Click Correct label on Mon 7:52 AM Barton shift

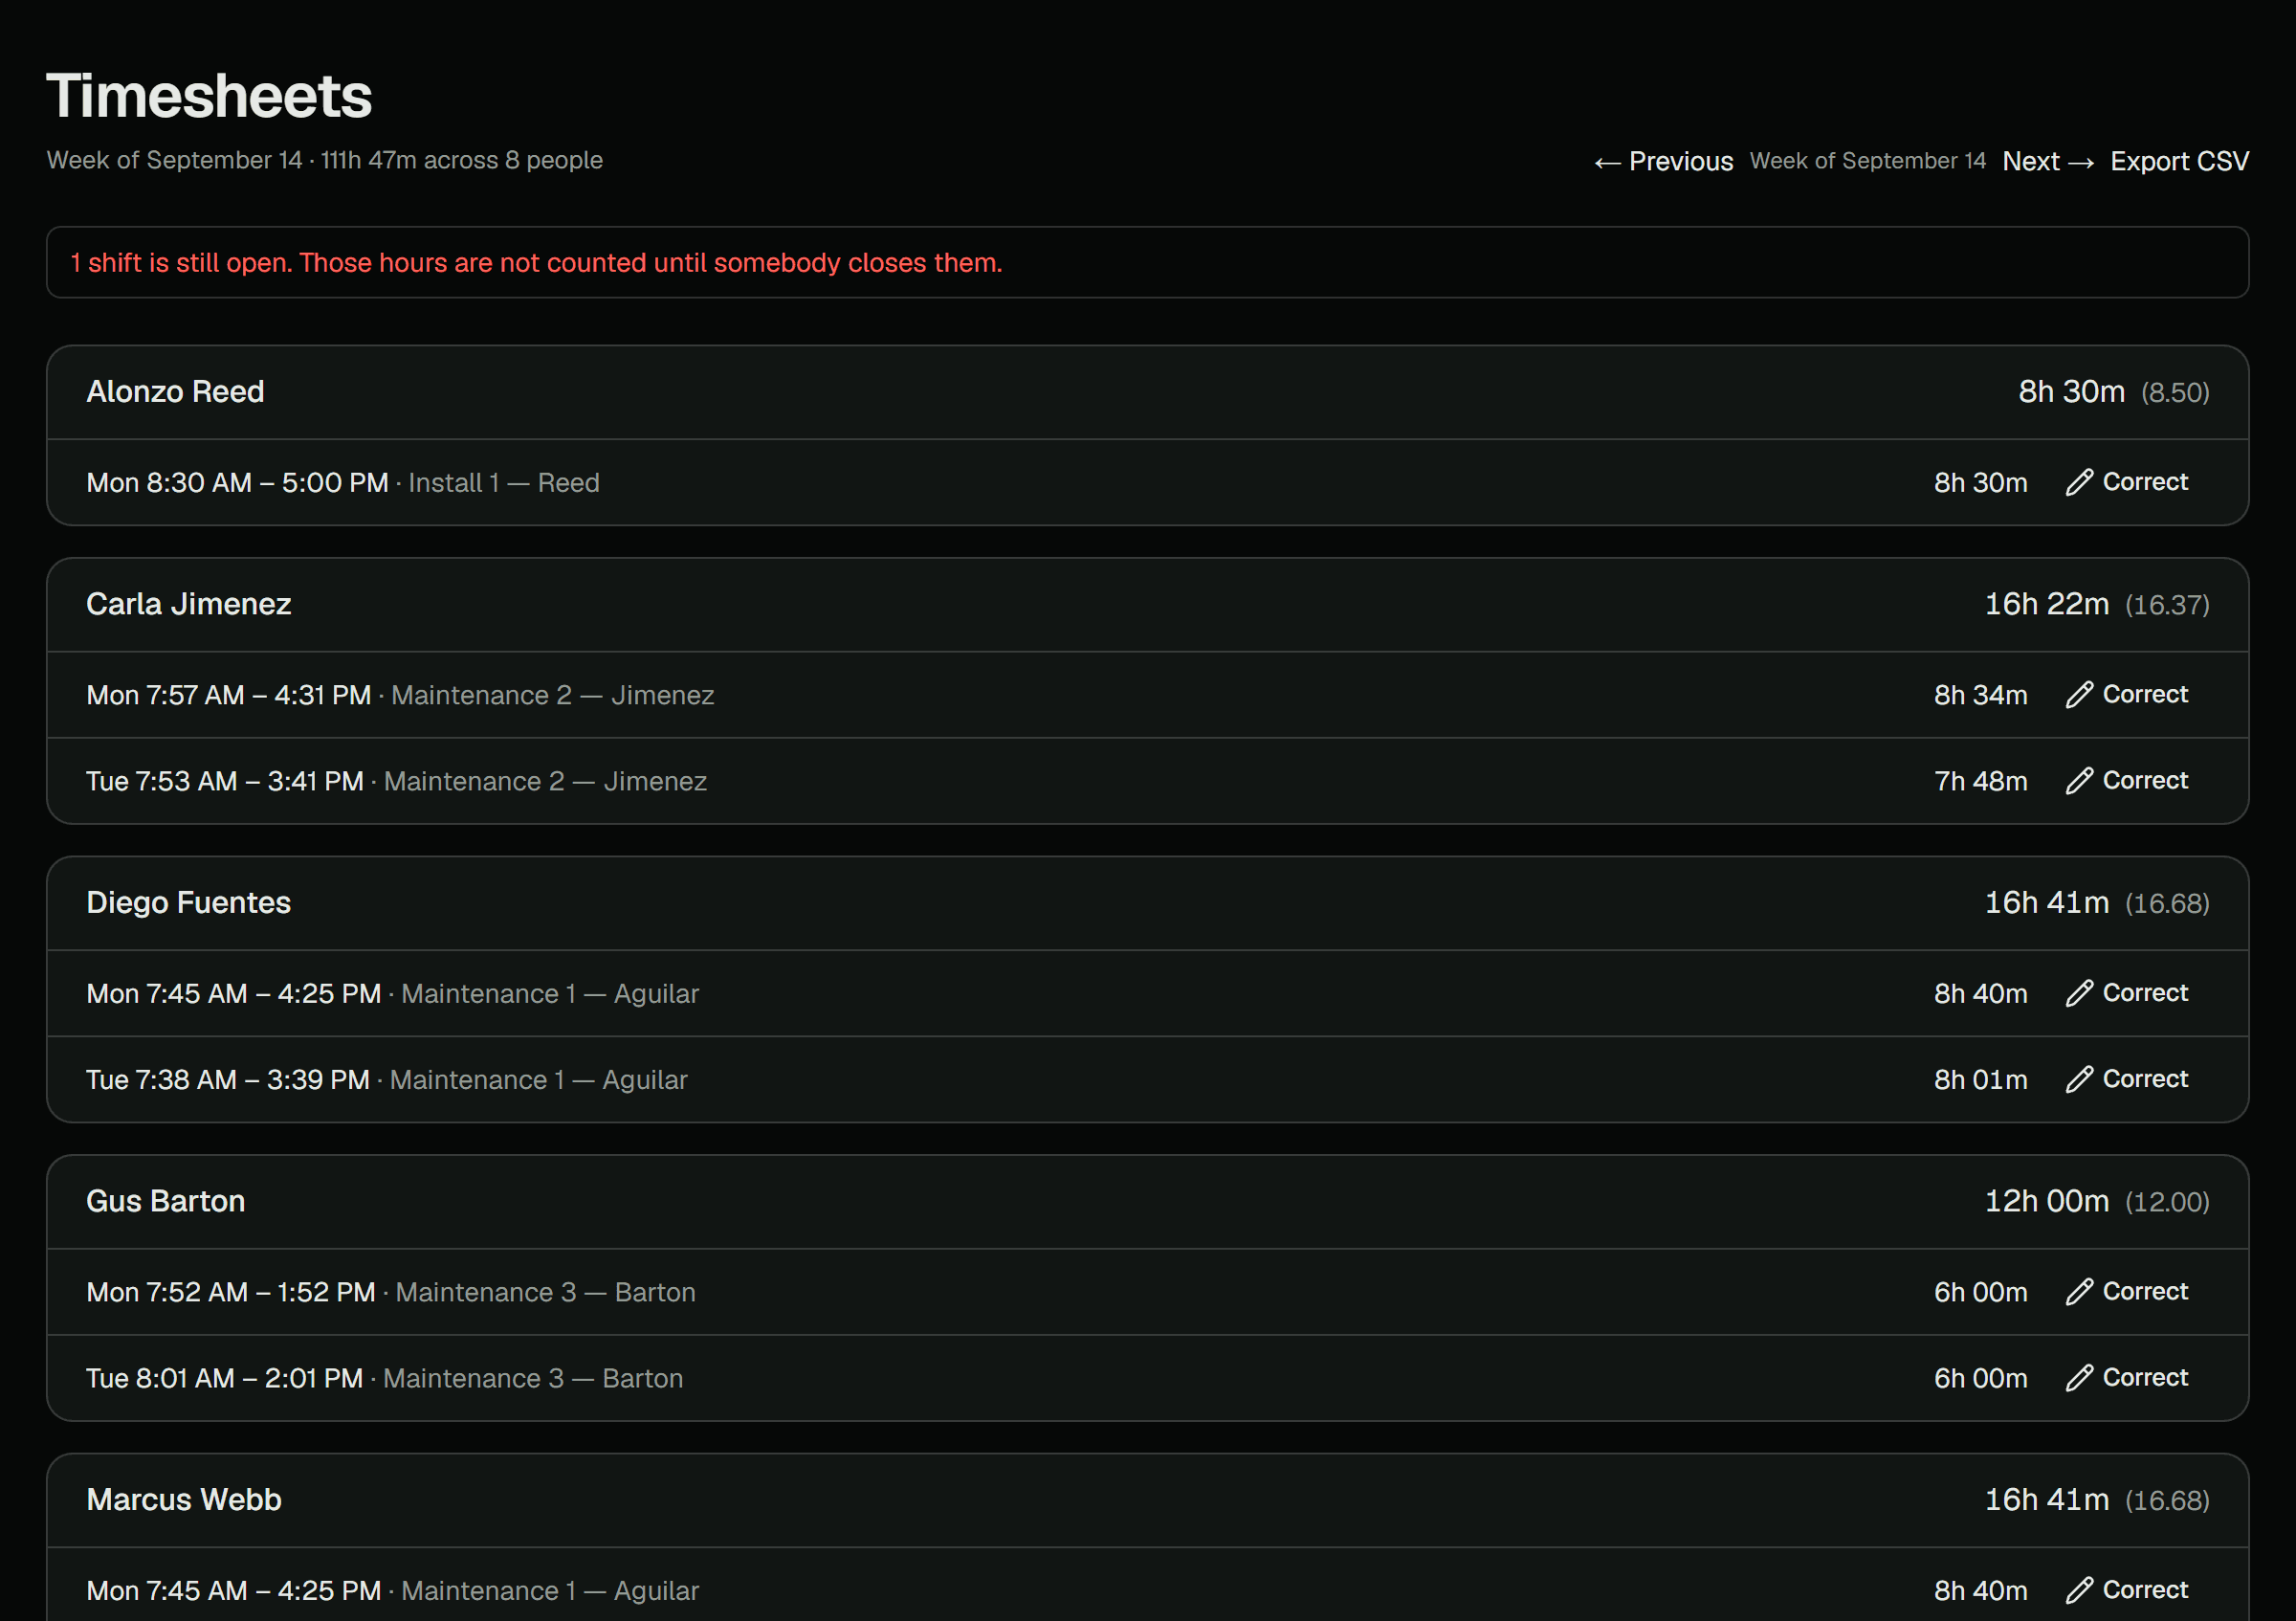[x=2145, y=1291]
